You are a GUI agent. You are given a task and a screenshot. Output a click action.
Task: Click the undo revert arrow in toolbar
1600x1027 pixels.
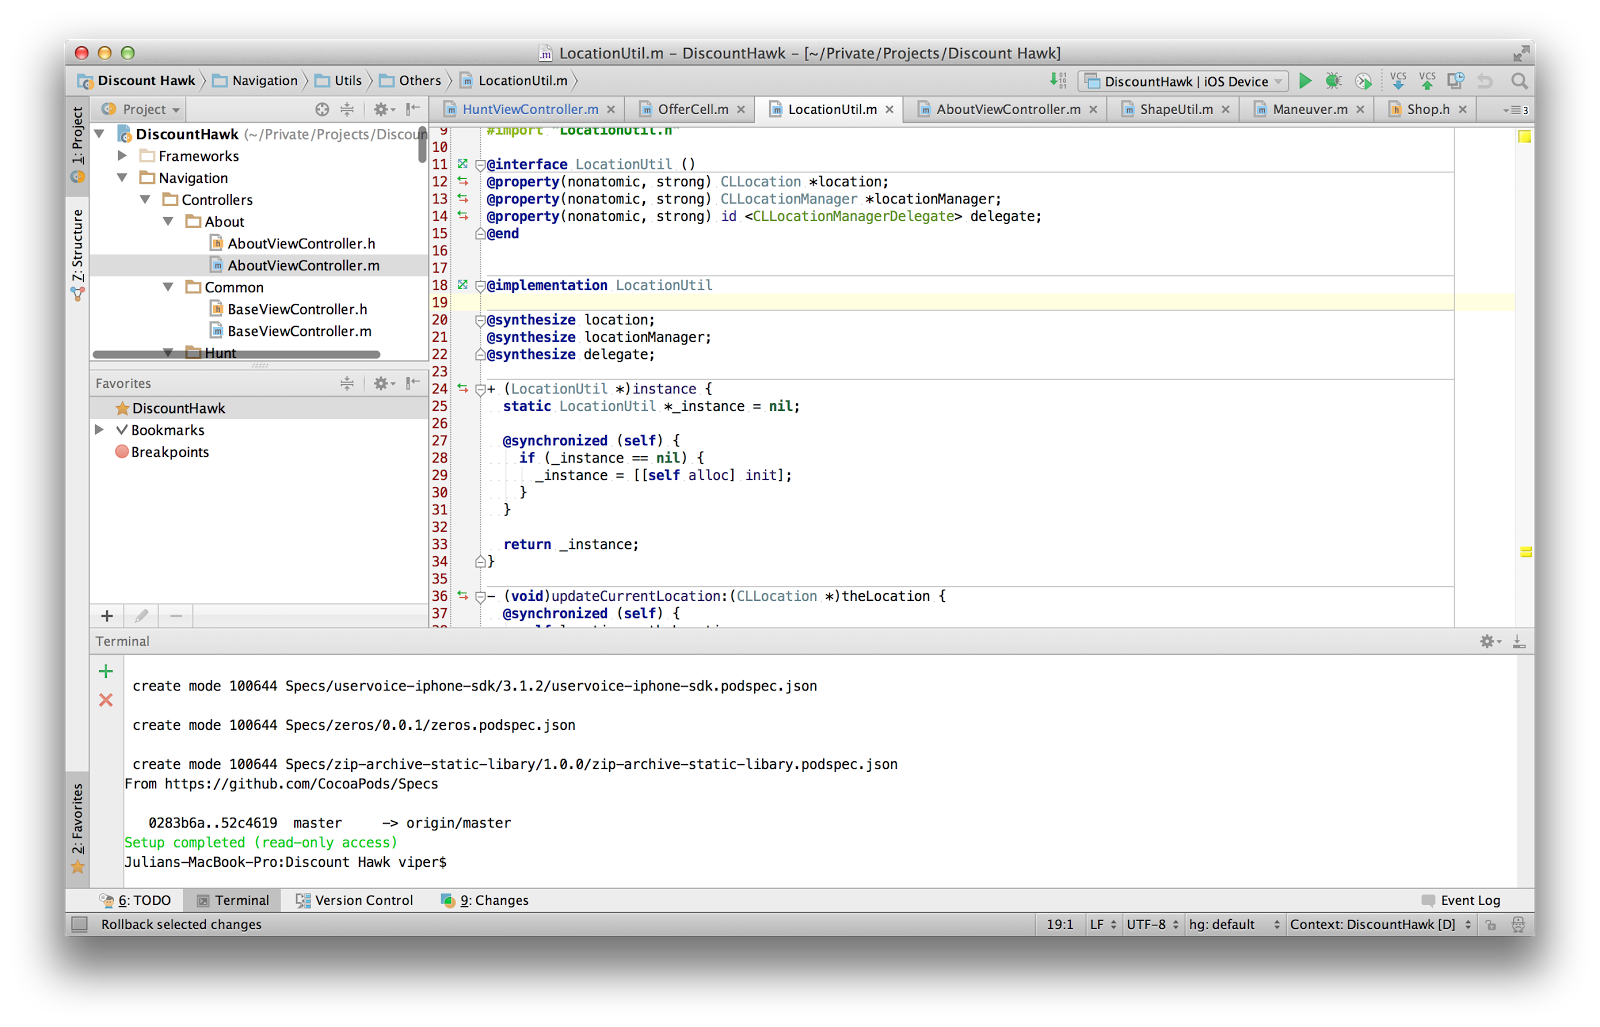click(x=1486, y=81)
